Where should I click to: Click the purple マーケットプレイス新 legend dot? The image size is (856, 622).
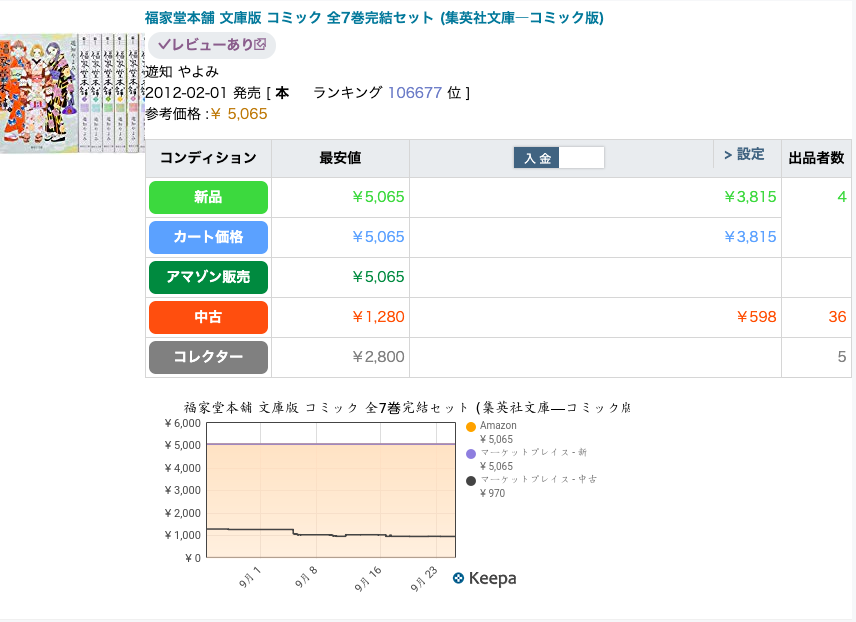point(471,454)
